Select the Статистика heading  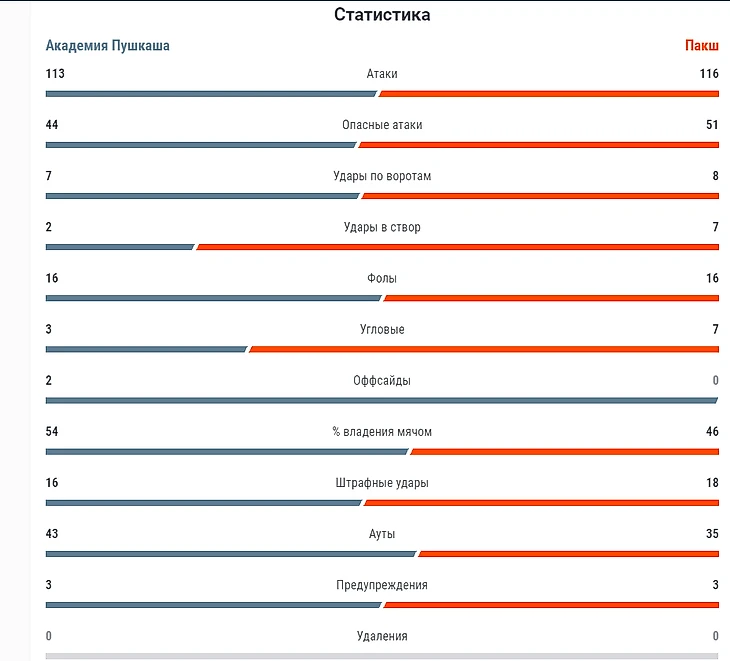(x=382, y=14)
